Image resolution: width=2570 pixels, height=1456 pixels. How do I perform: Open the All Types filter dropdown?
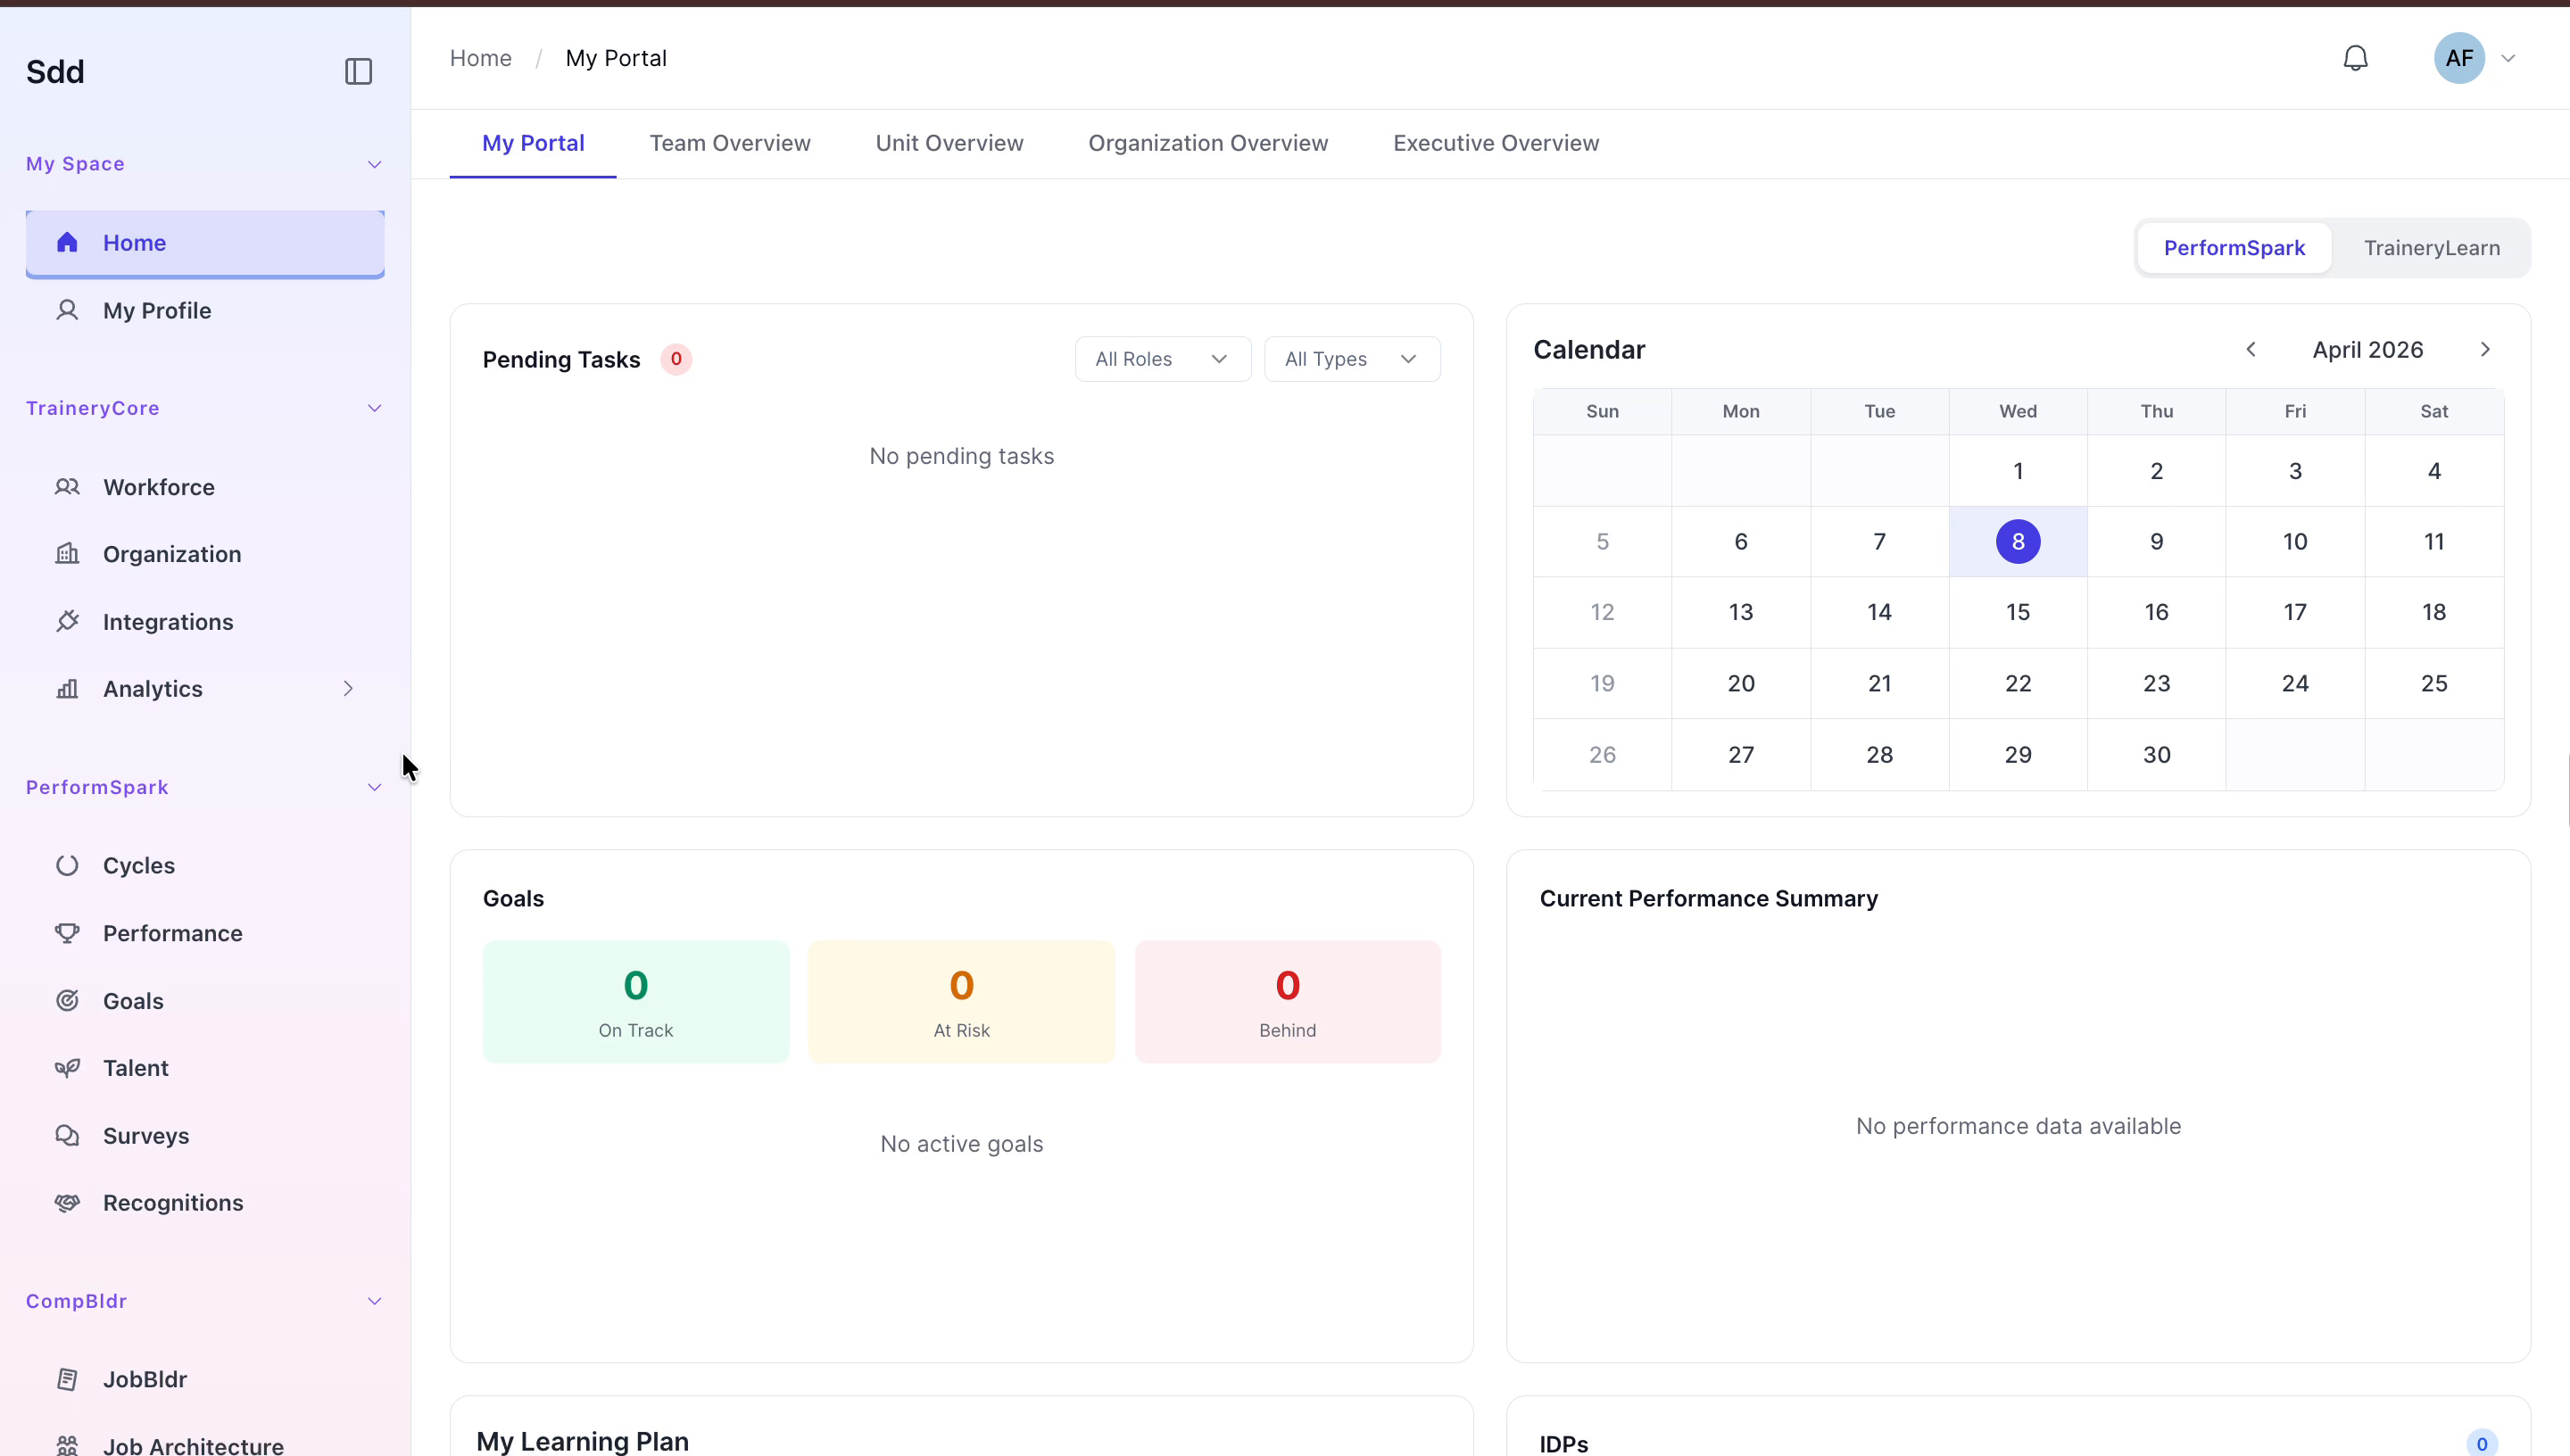(1351, 359)
